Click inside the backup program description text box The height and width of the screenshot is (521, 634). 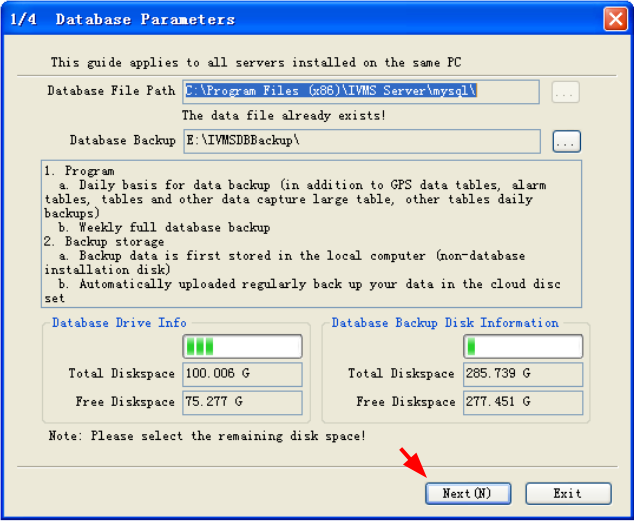(x=312, y=234)
